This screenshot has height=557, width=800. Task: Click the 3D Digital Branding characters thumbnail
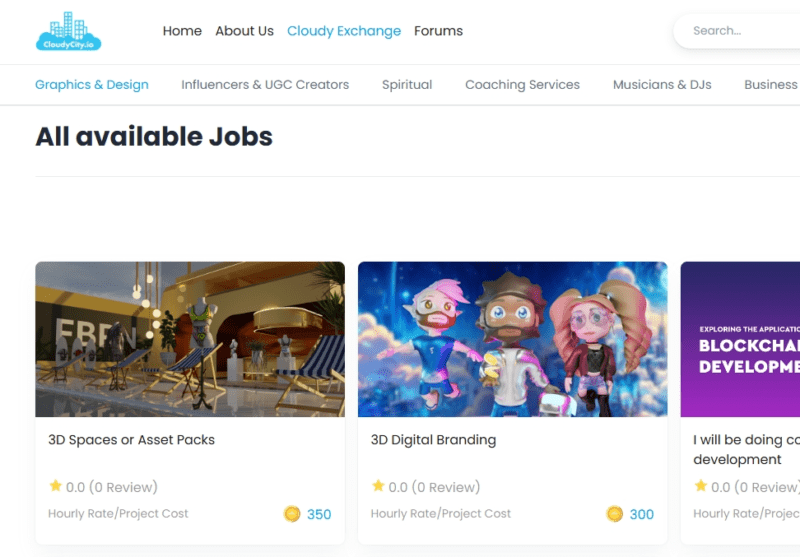[512, 339]
